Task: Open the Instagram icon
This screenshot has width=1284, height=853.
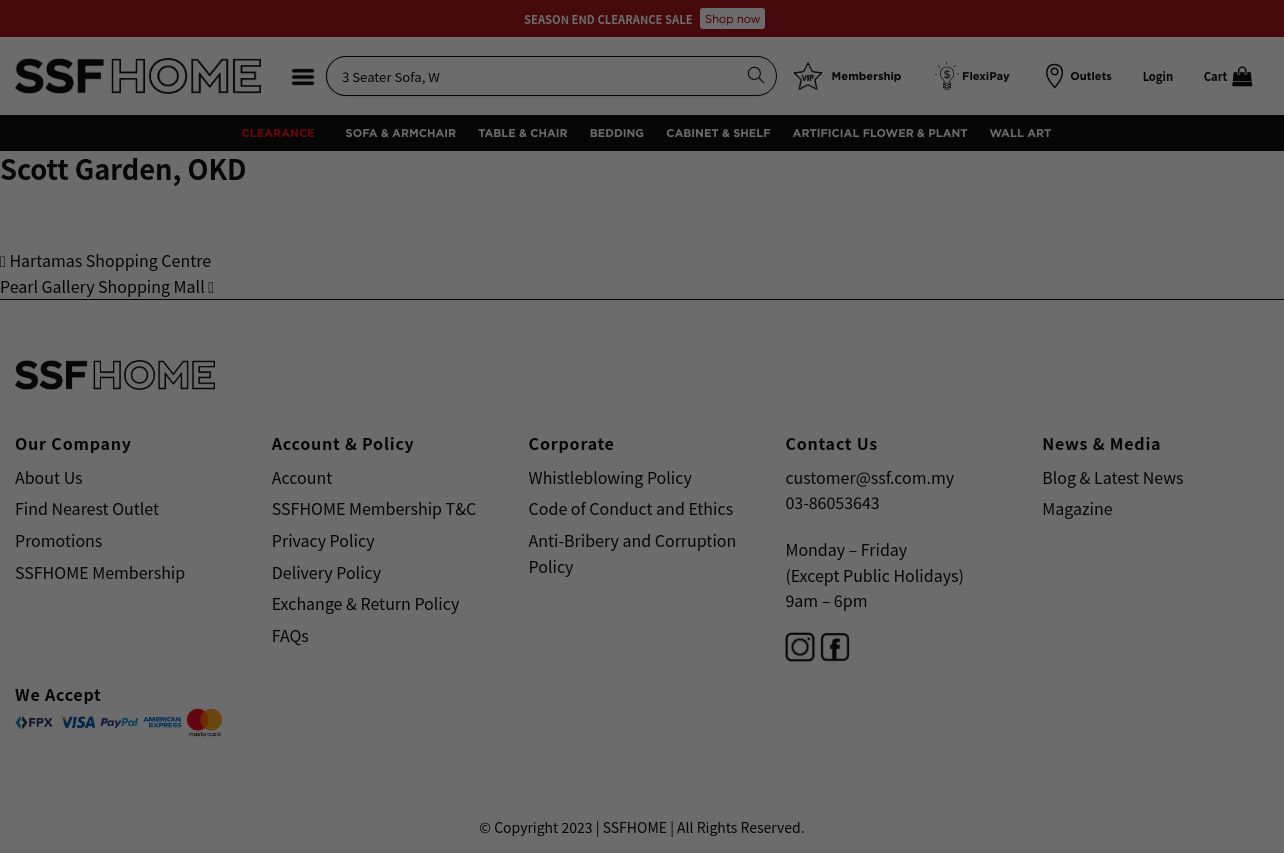Action: [800, 647]
